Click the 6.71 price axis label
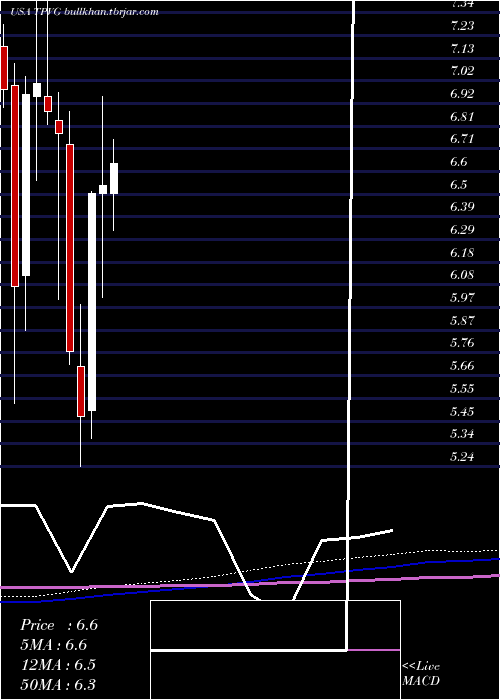Viewport: 500px width, 700px height. (x=462, y=139)
